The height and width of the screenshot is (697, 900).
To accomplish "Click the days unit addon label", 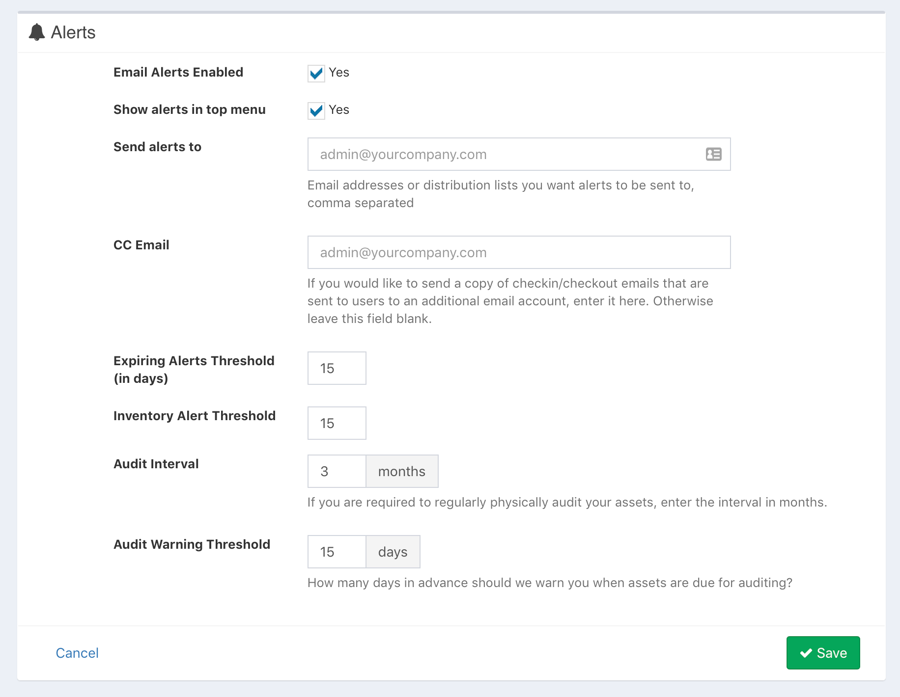I will (x=393, y=552).
